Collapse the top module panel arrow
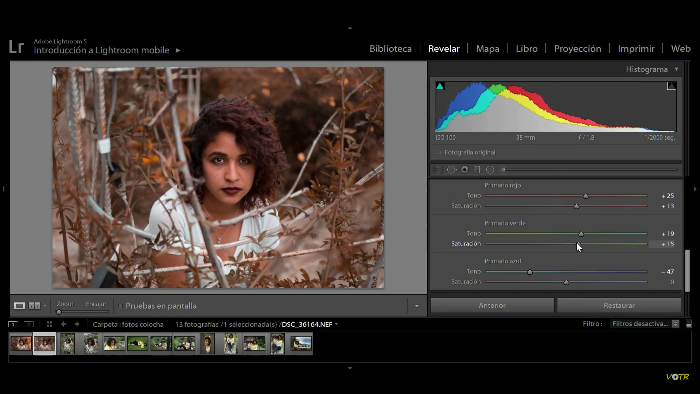The image size is (700, 394). pos(350,28)
